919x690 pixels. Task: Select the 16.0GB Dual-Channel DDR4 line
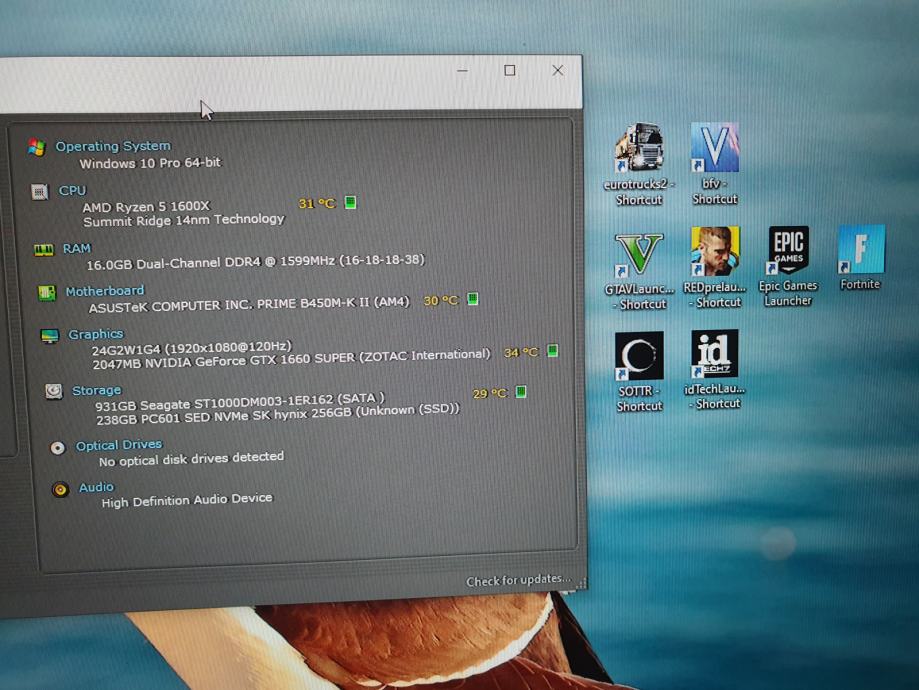256,261
